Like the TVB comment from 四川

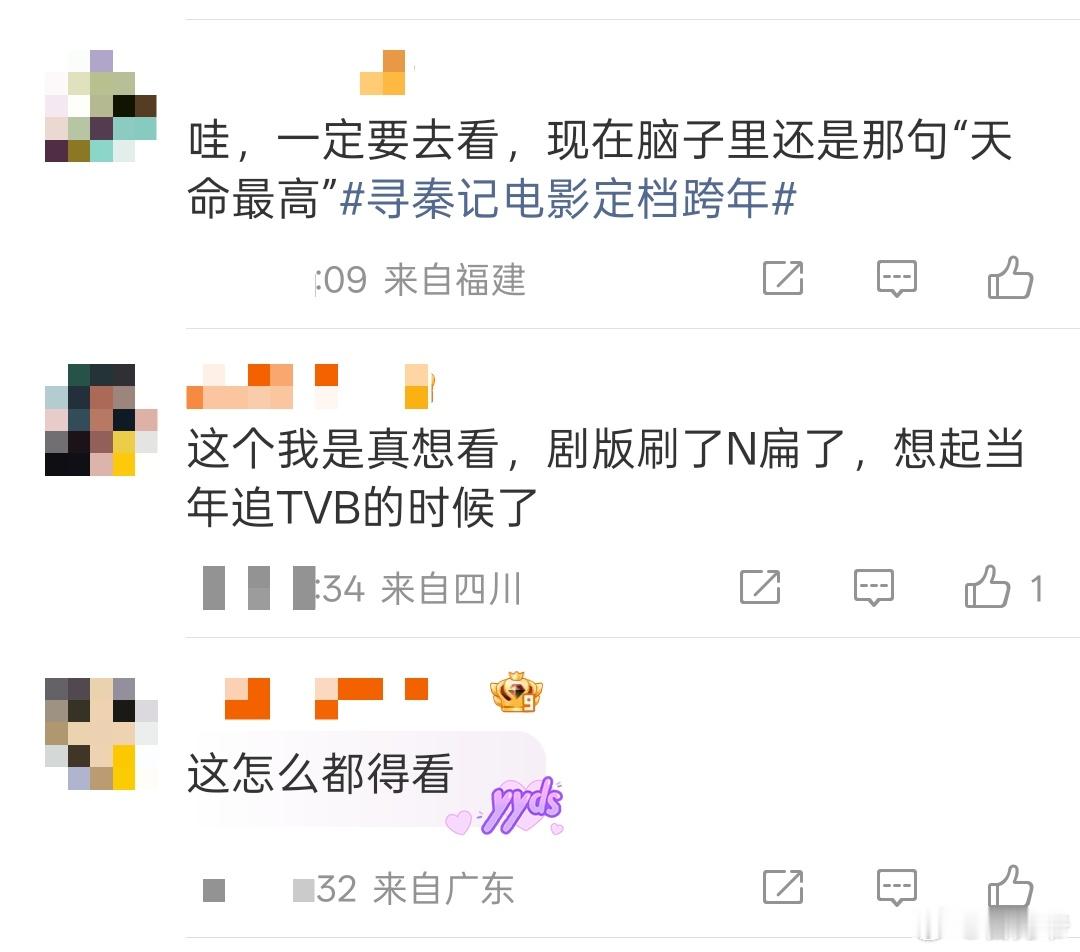click(x=987, y=587)
